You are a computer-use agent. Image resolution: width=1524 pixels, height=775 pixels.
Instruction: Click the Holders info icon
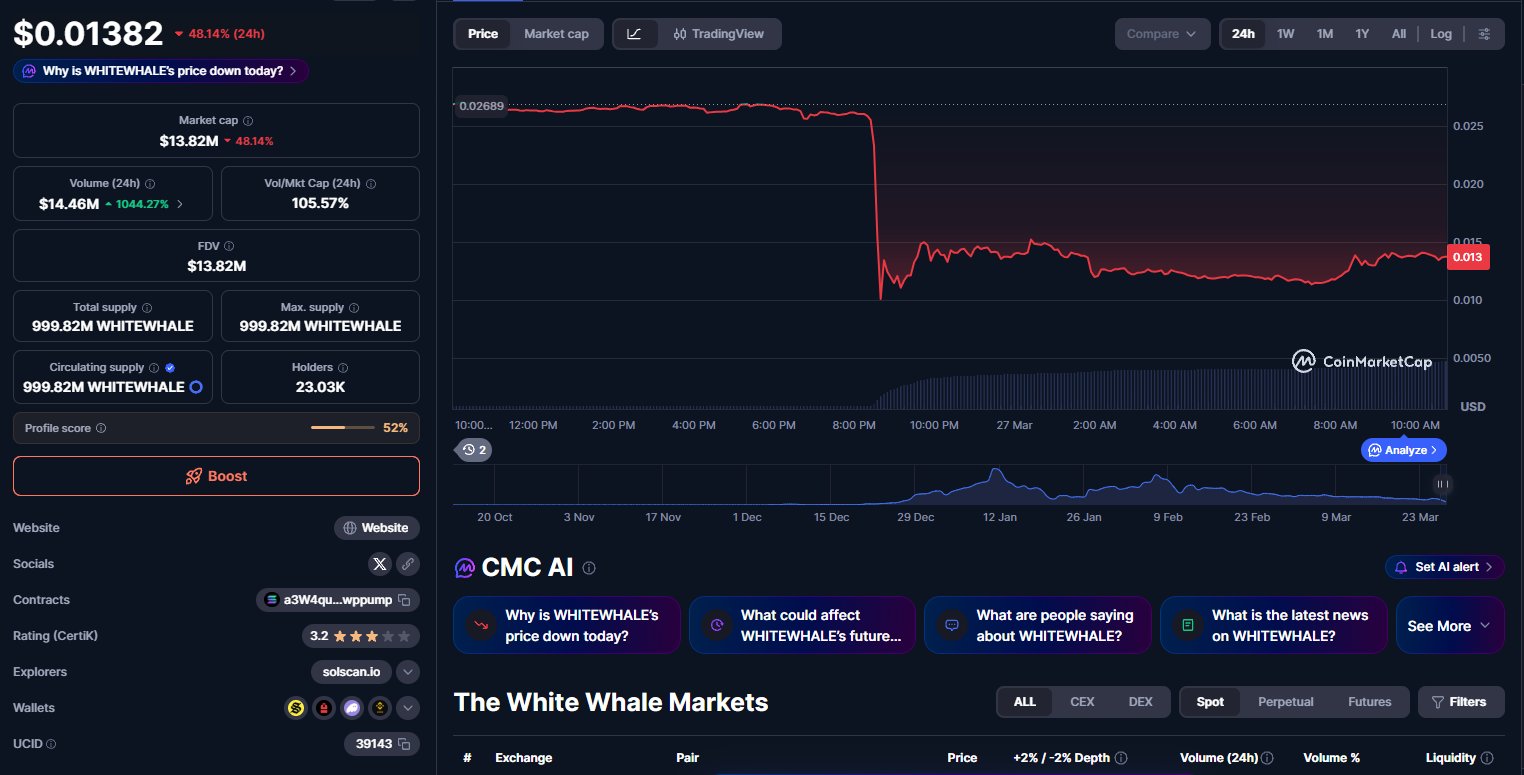pyautogui.click(x=343, y=368)
